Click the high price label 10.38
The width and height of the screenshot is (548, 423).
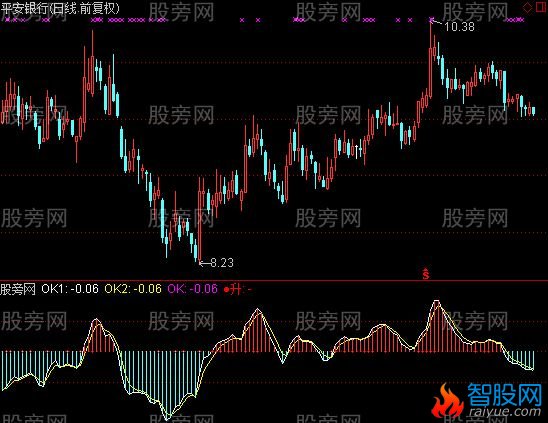[459, 27]
